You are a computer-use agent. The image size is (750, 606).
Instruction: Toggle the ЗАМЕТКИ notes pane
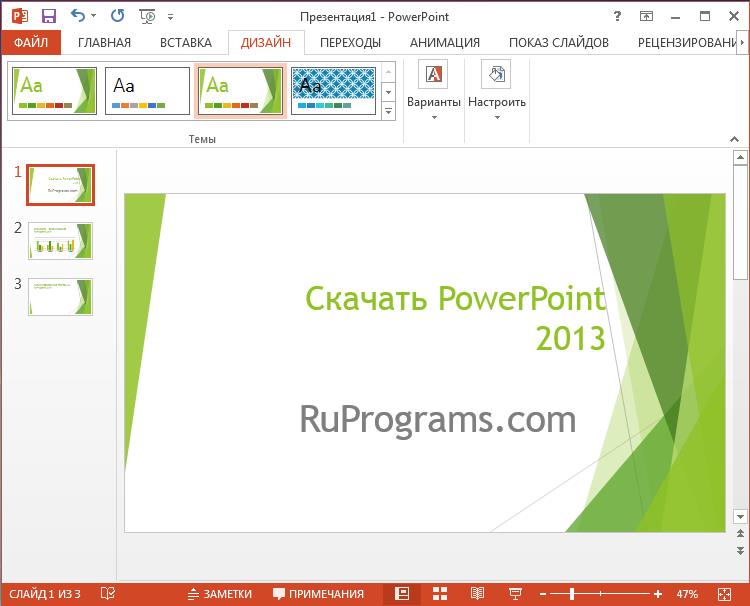click(220, 594)
